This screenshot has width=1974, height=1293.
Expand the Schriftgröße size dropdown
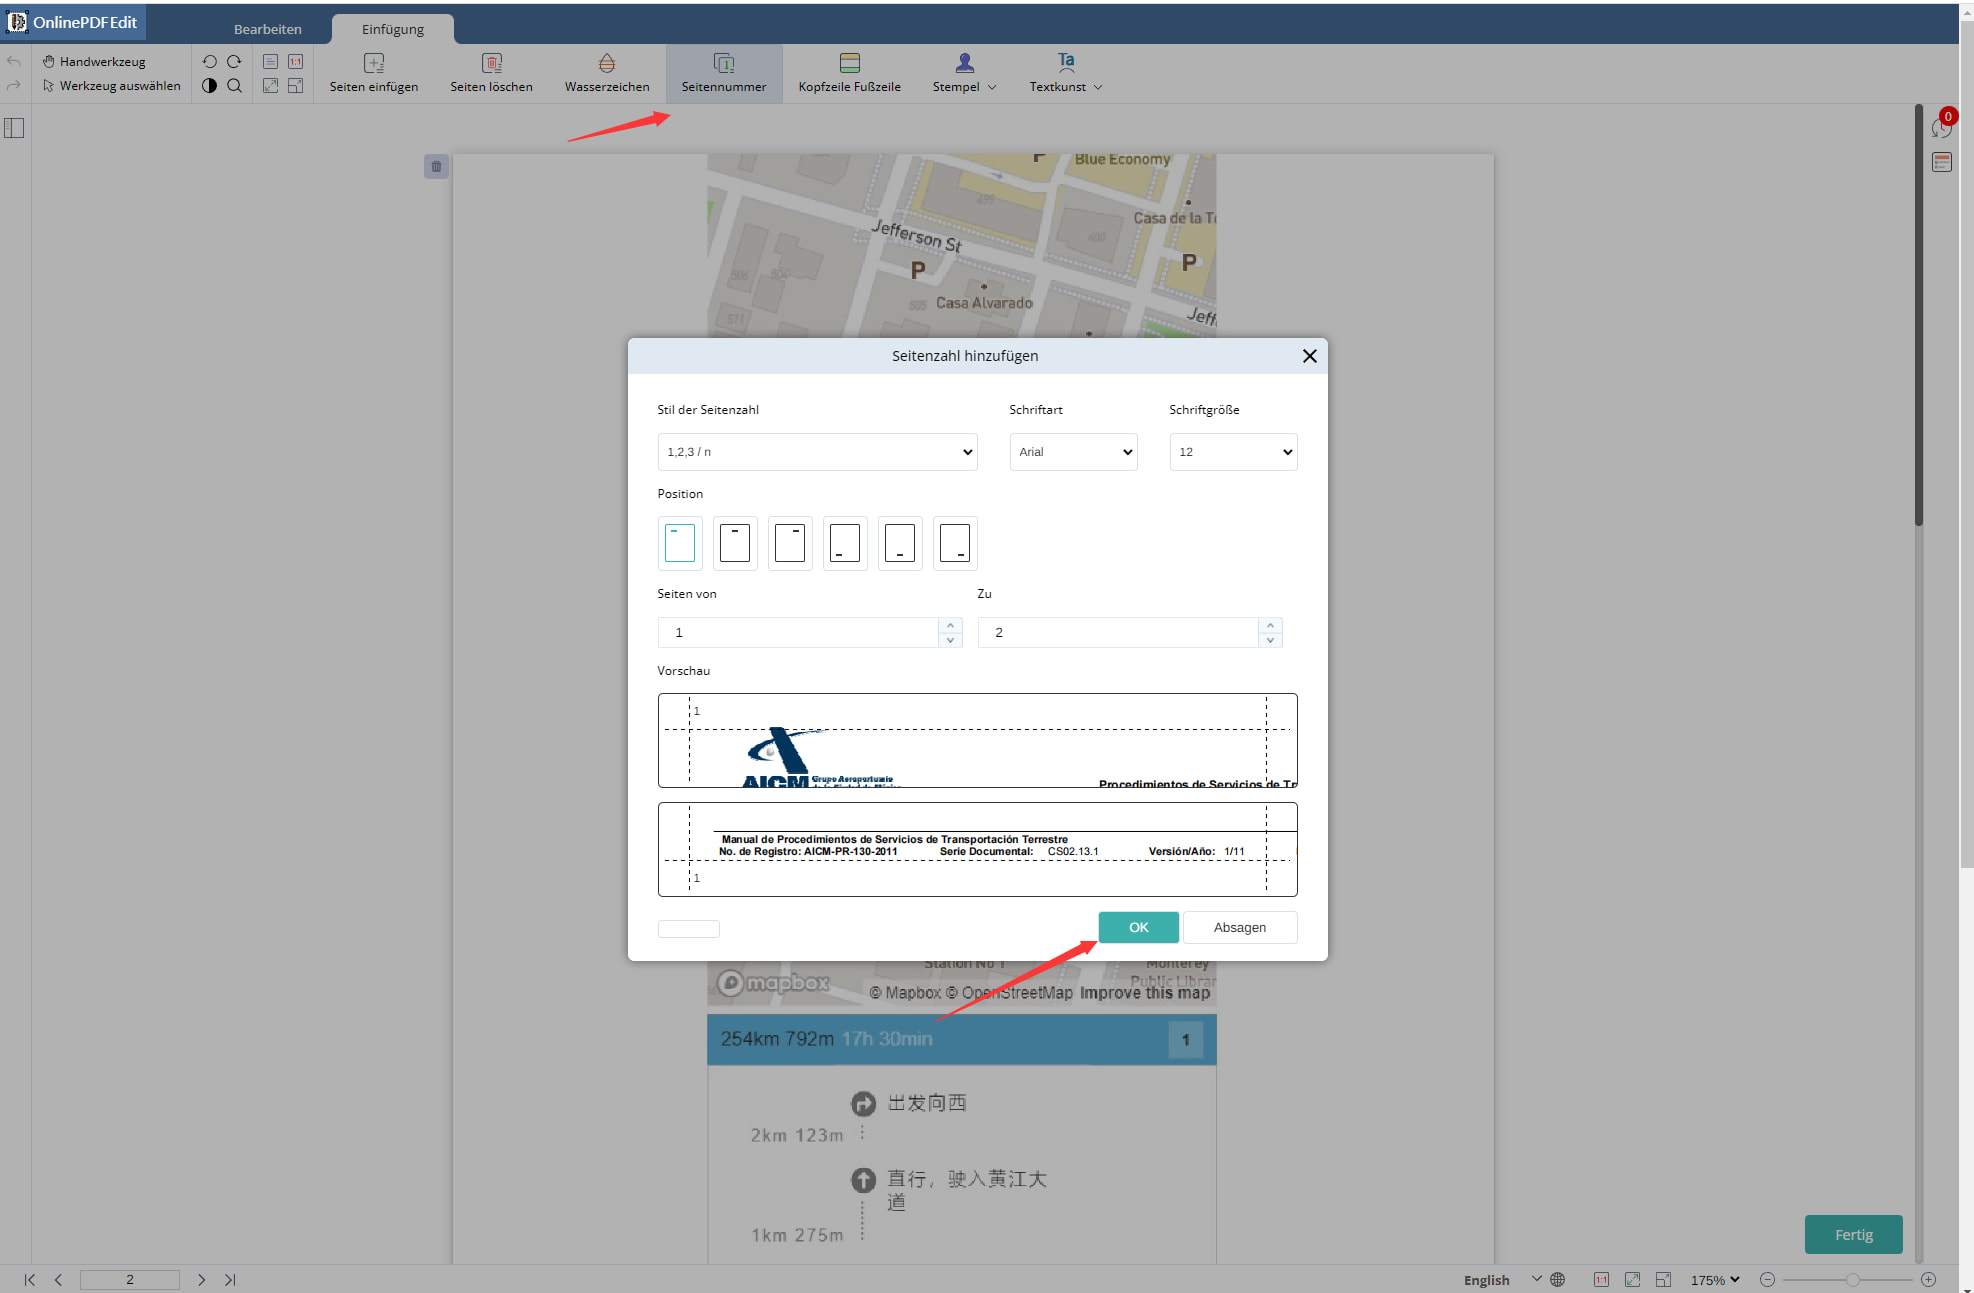[1231, 450]
